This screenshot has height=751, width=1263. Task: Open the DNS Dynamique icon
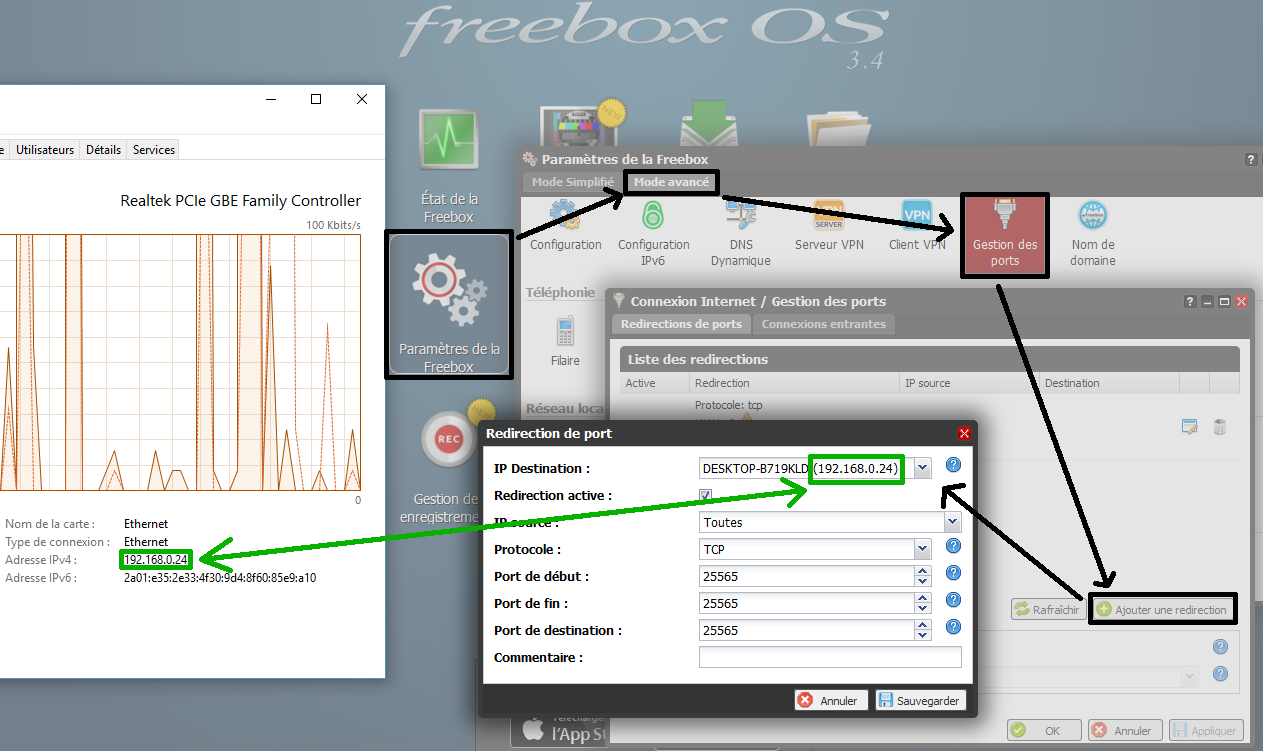click(x=741, y=215)
